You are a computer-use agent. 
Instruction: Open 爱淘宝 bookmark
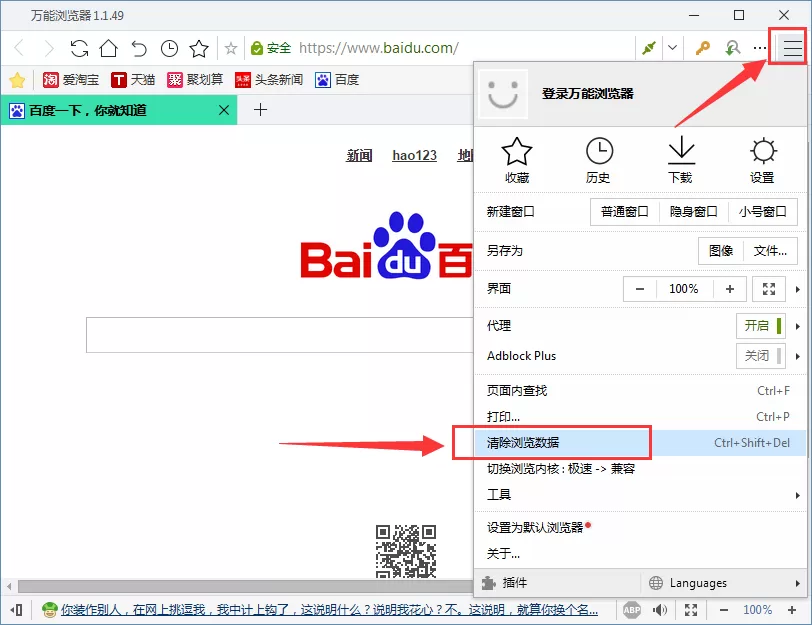71,80
